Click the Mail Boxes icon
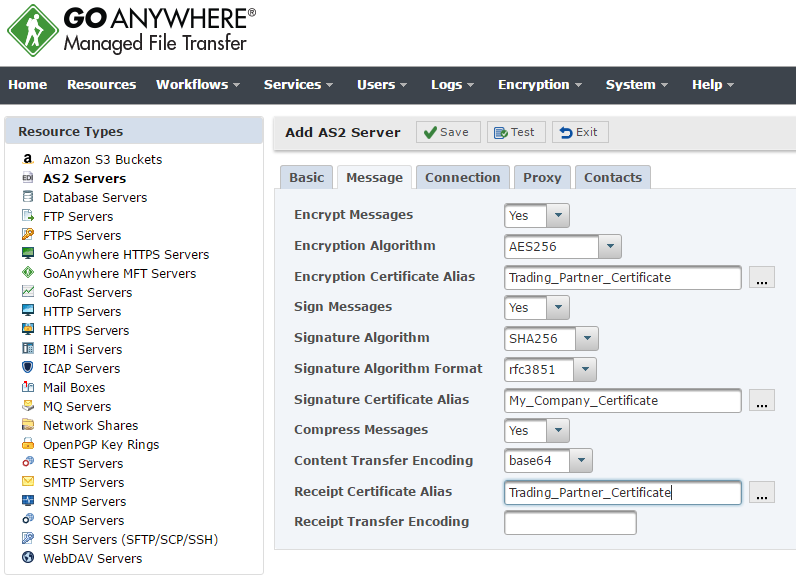Viewport: 796px width, 582px height. (x=28, y=387)
